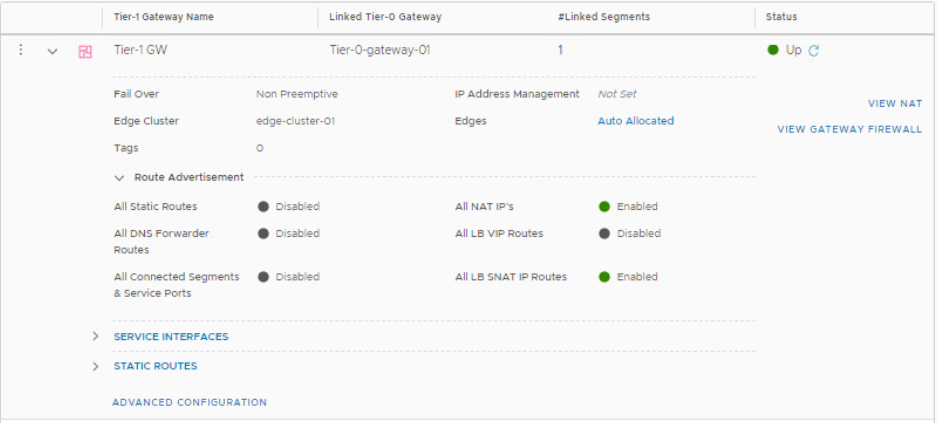
Task: Collapse the Tier-1 GW row chevron
Action: click(53, 51)
